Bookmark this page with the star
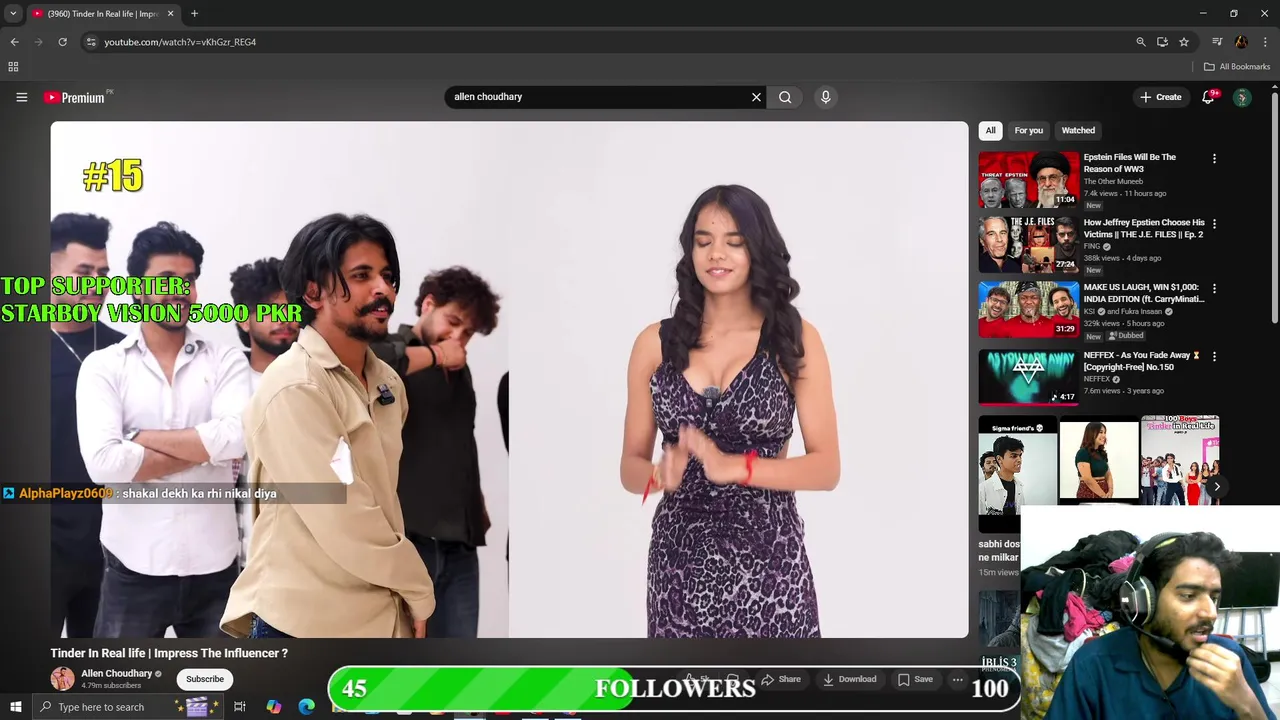 point(1184,42)
